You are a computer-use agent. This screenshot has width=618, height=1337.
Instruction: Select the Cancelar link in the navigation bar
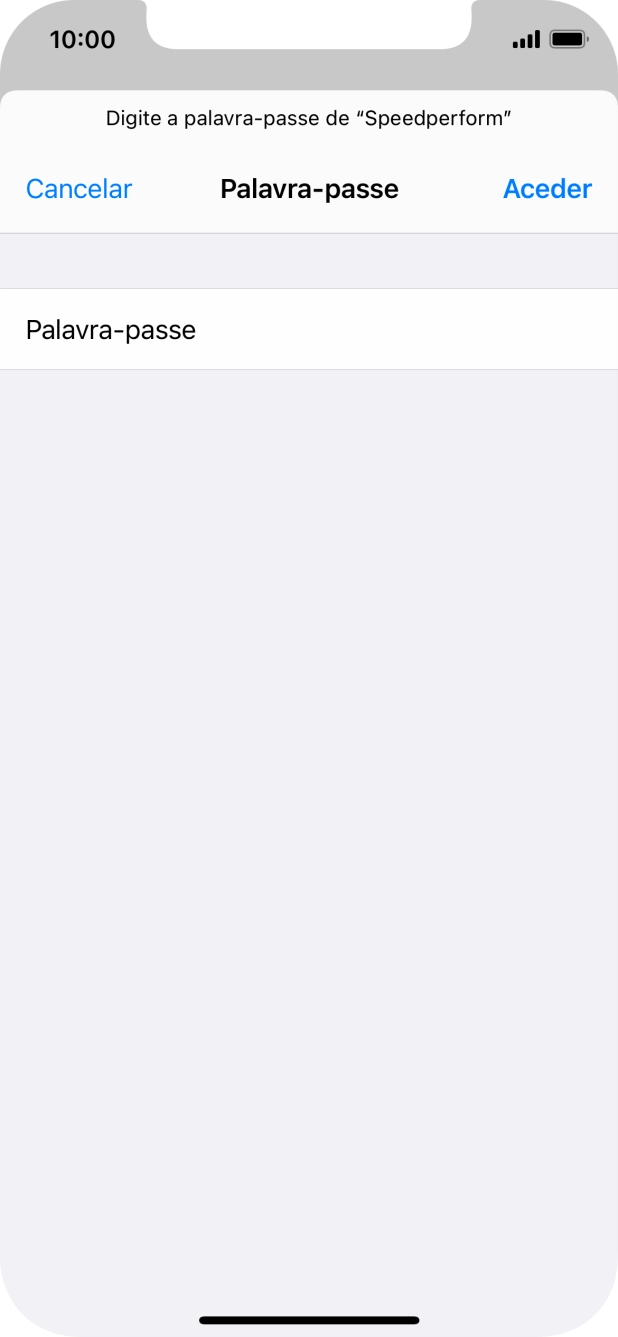[79, 189]
